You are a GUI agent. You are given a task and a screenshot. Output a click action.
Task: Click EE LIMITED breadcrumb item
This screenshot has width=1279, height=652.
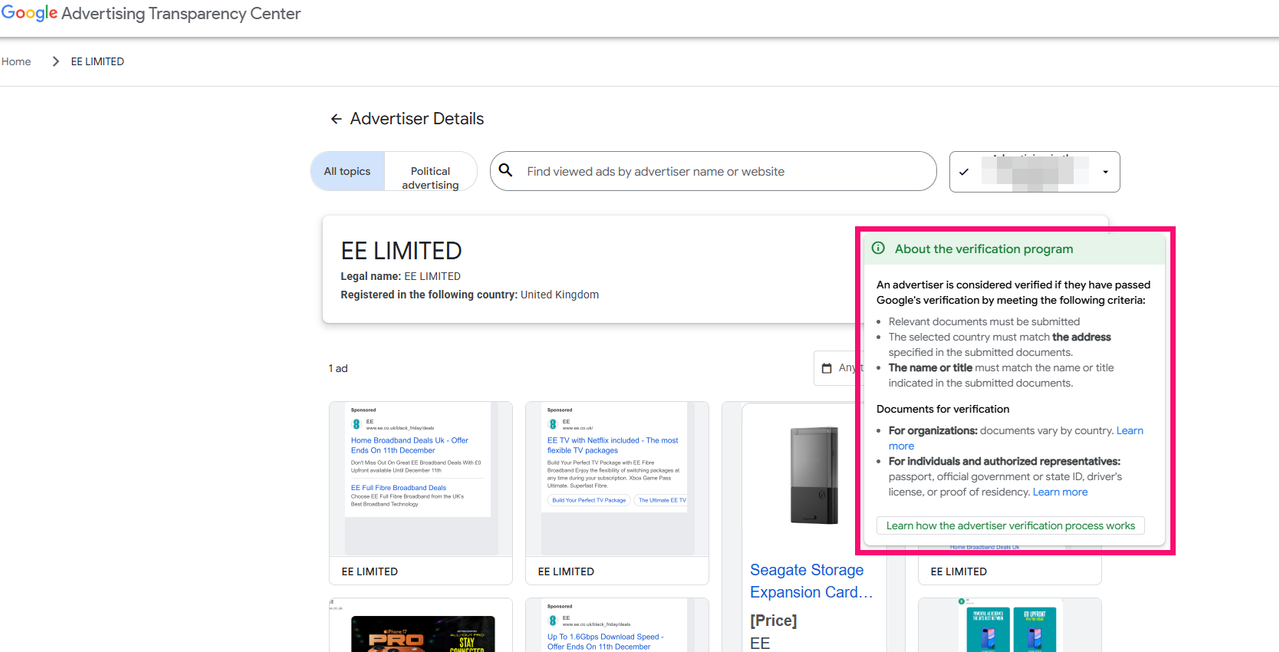point(97,61)
